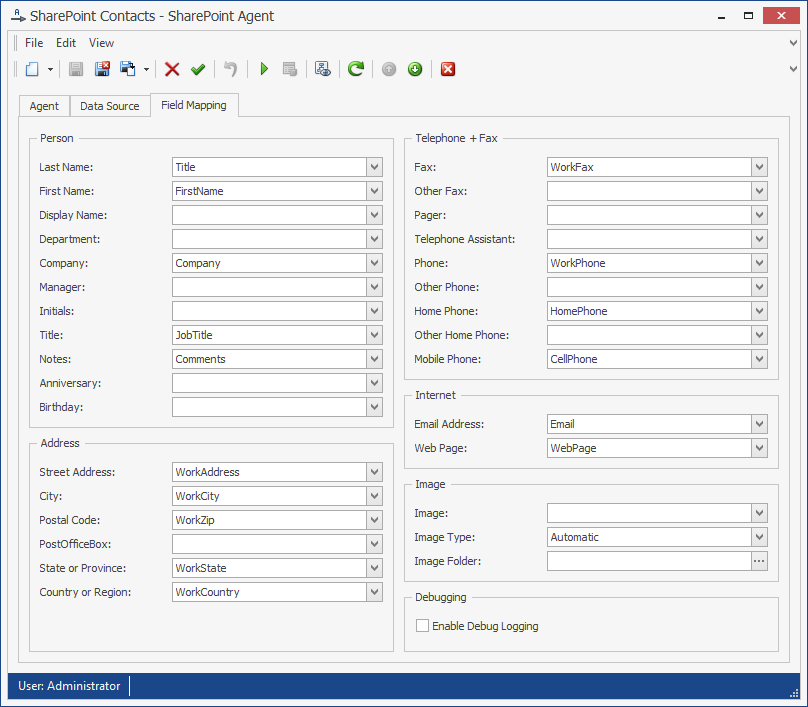
Task: Expand the PostOfficeBox dropdown arrow
Action: point(375,544)
